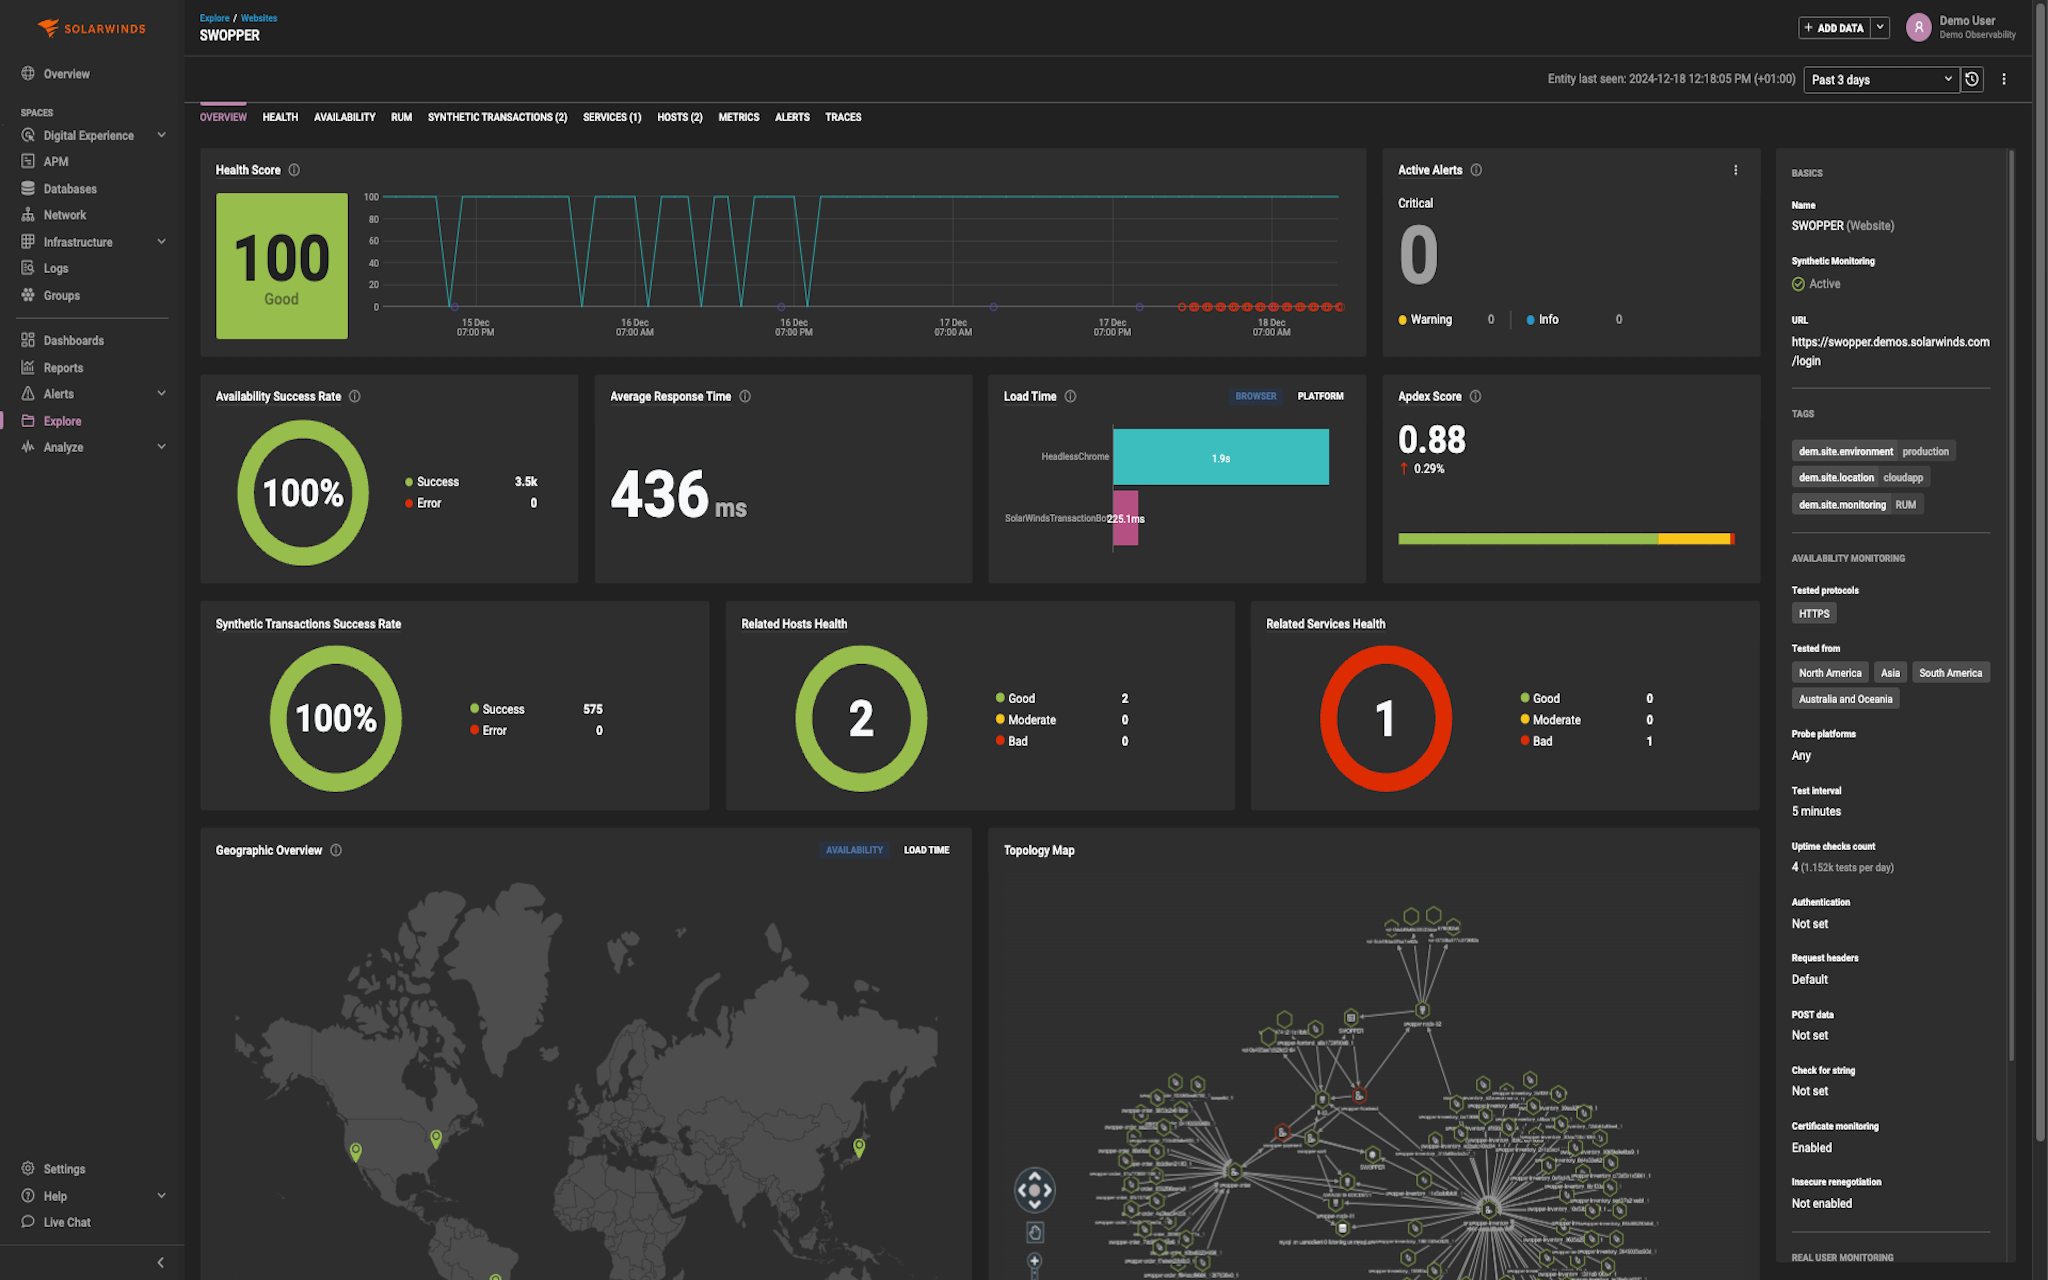This screenshot has width=2048, height=1280.
Task: Open the Dashboards section in the sidebar
Action: [x=73, y=340]
